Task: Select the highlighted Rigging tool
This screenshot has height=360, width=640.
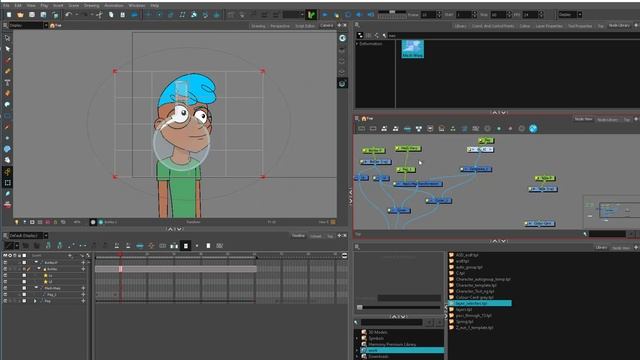Action: (7, 171)
